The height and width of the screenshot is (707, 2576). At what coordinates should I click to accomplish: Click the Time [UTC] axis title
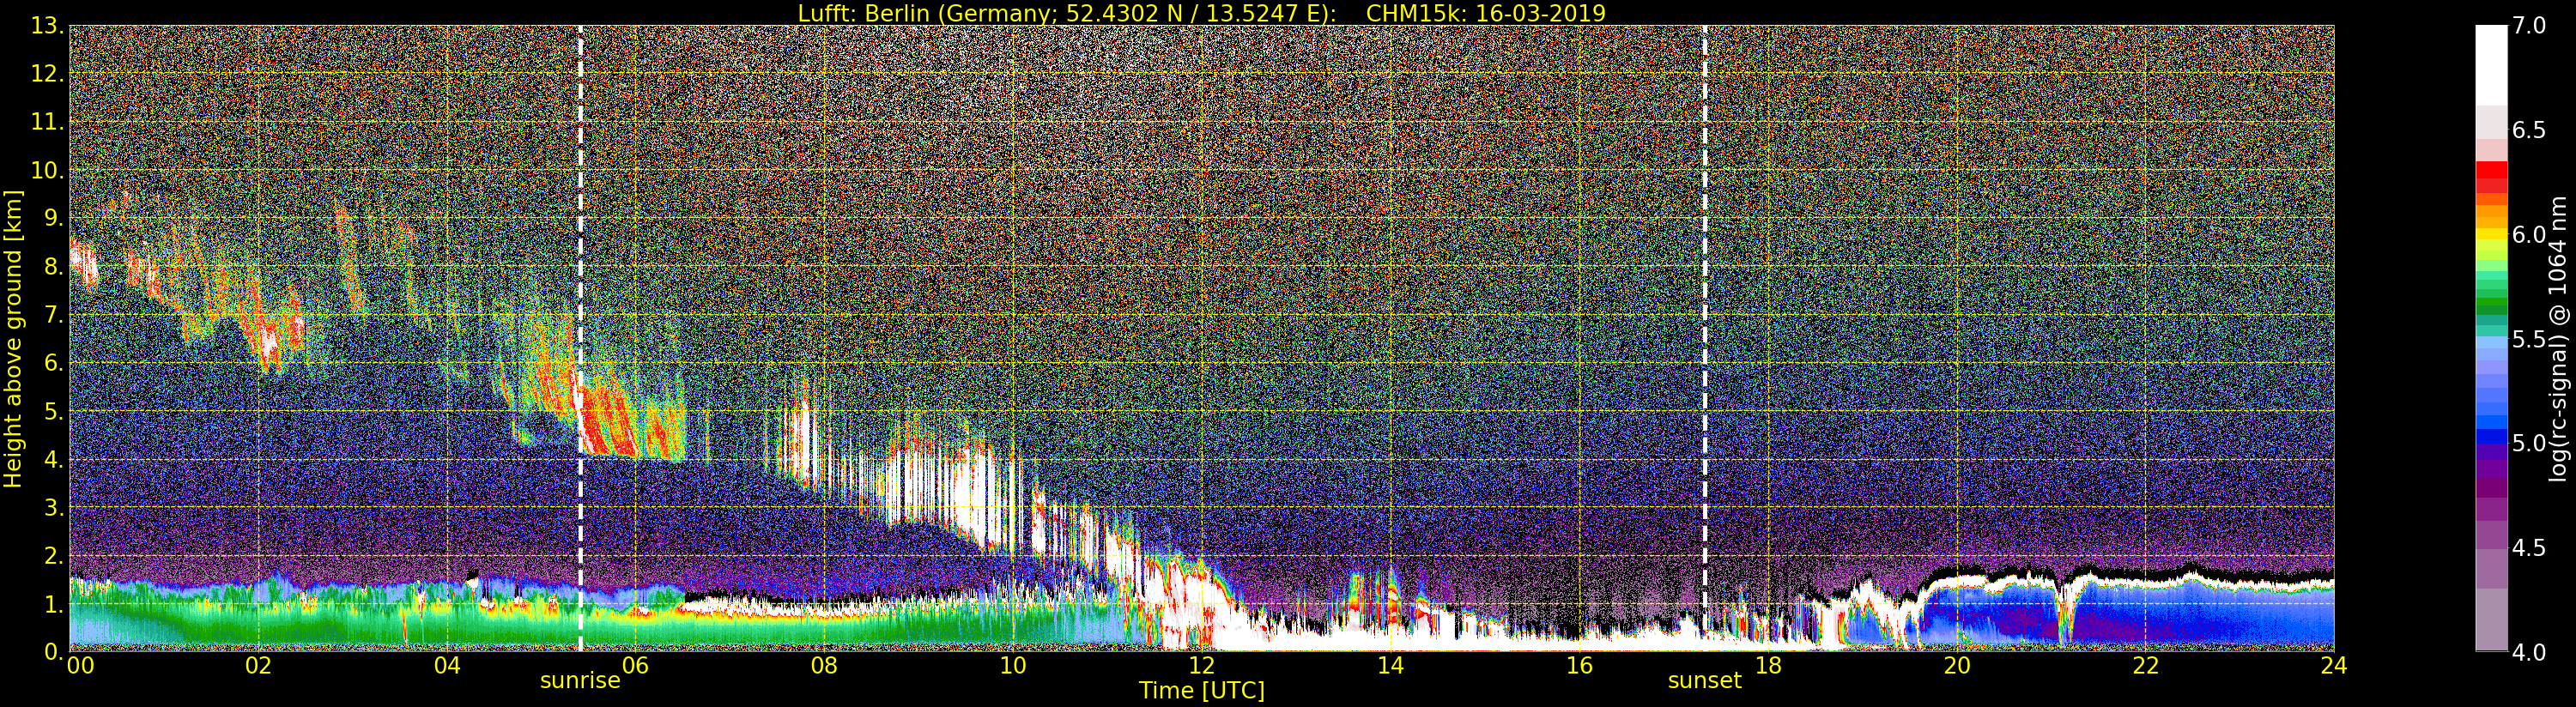pyautogui.click(x=1201, y=691)
